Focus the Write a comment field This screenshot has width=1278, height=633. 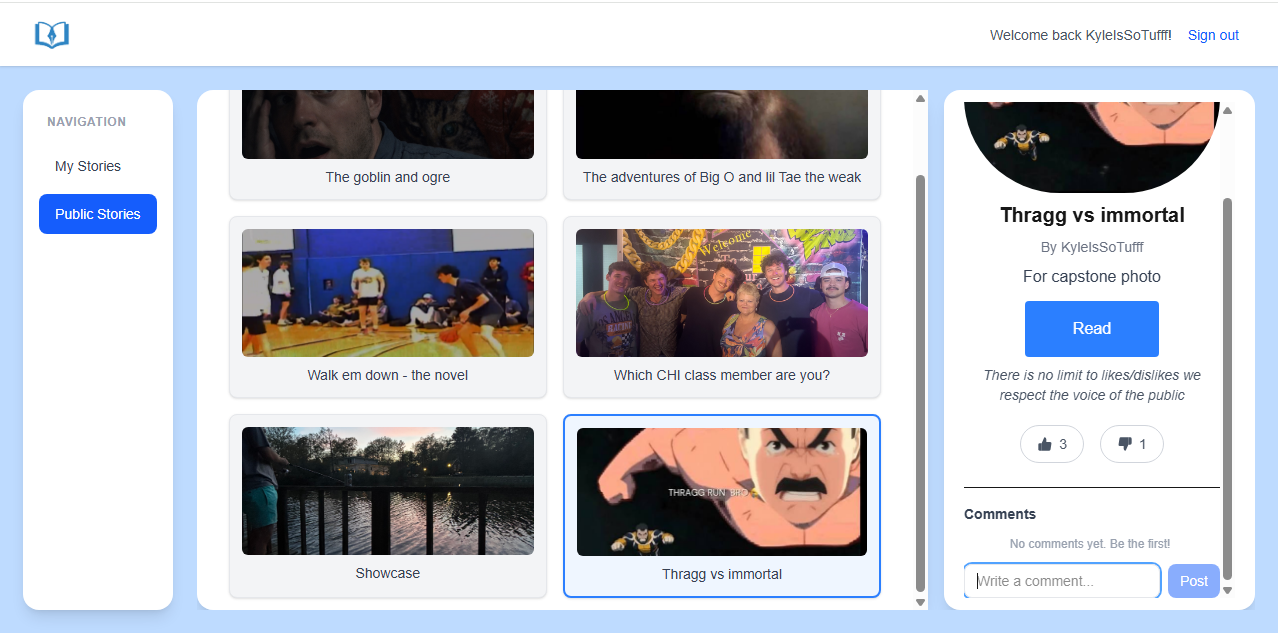click(x=1062, y=581)
